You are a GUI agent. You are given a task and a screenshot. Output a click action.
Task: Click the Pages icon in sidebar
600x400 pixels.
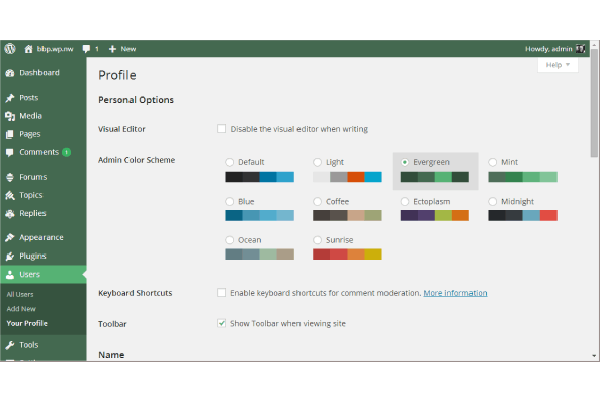[9, 134]
